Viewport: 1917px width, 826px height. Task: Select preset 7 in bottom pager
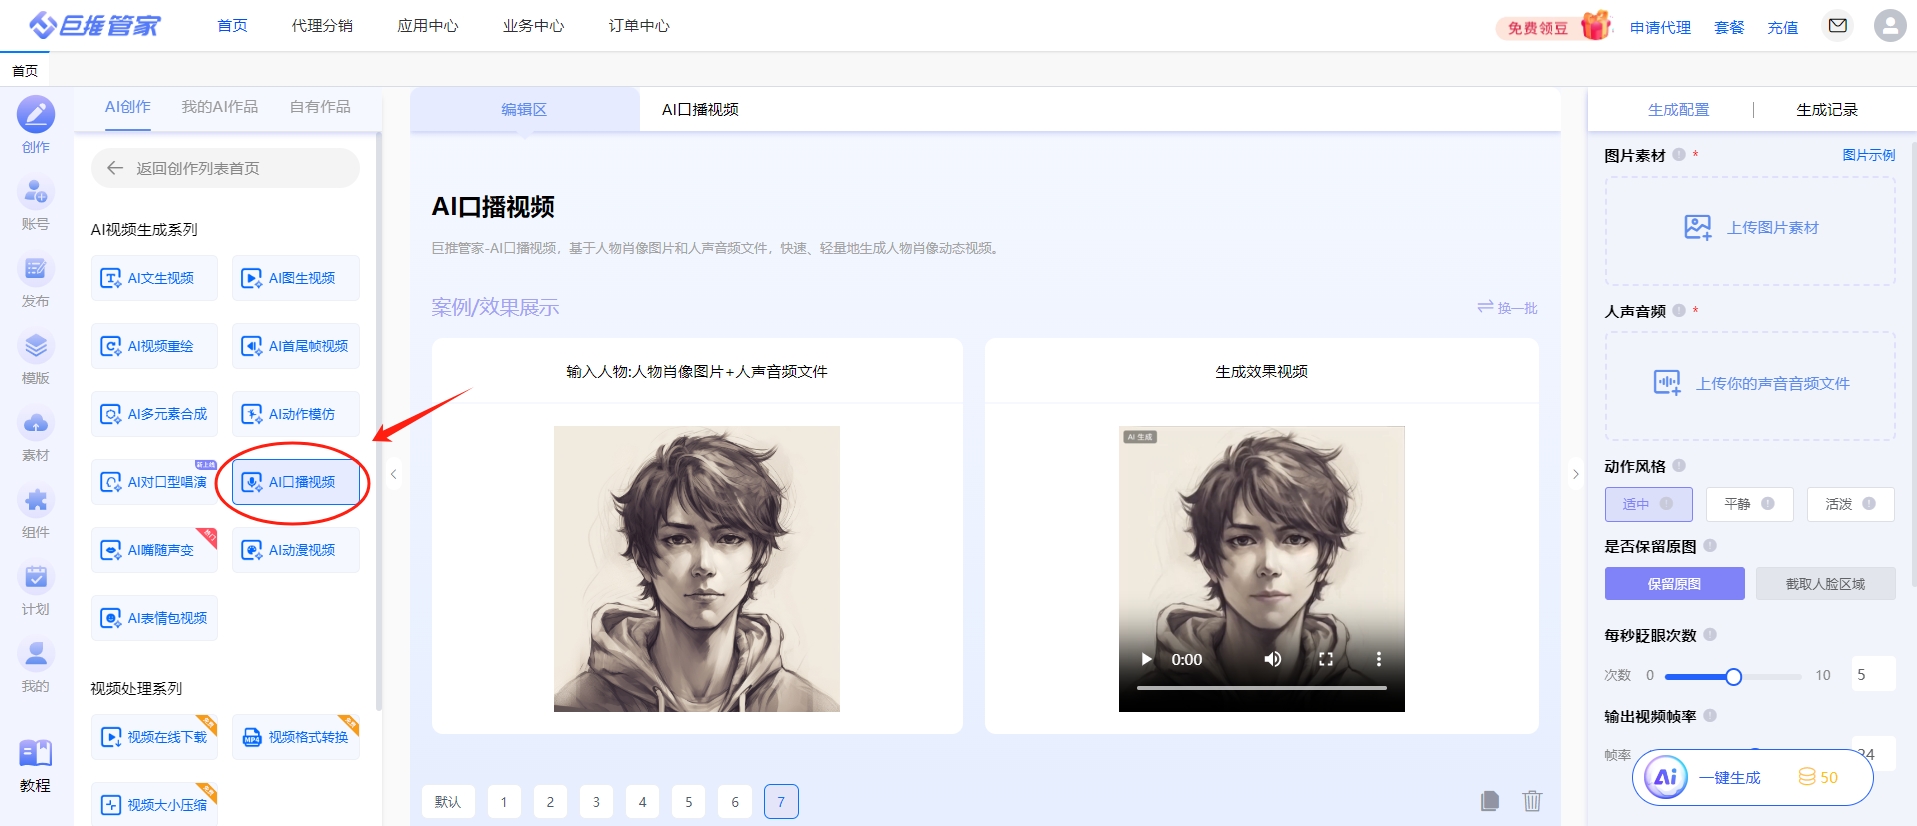pos(781,801)
